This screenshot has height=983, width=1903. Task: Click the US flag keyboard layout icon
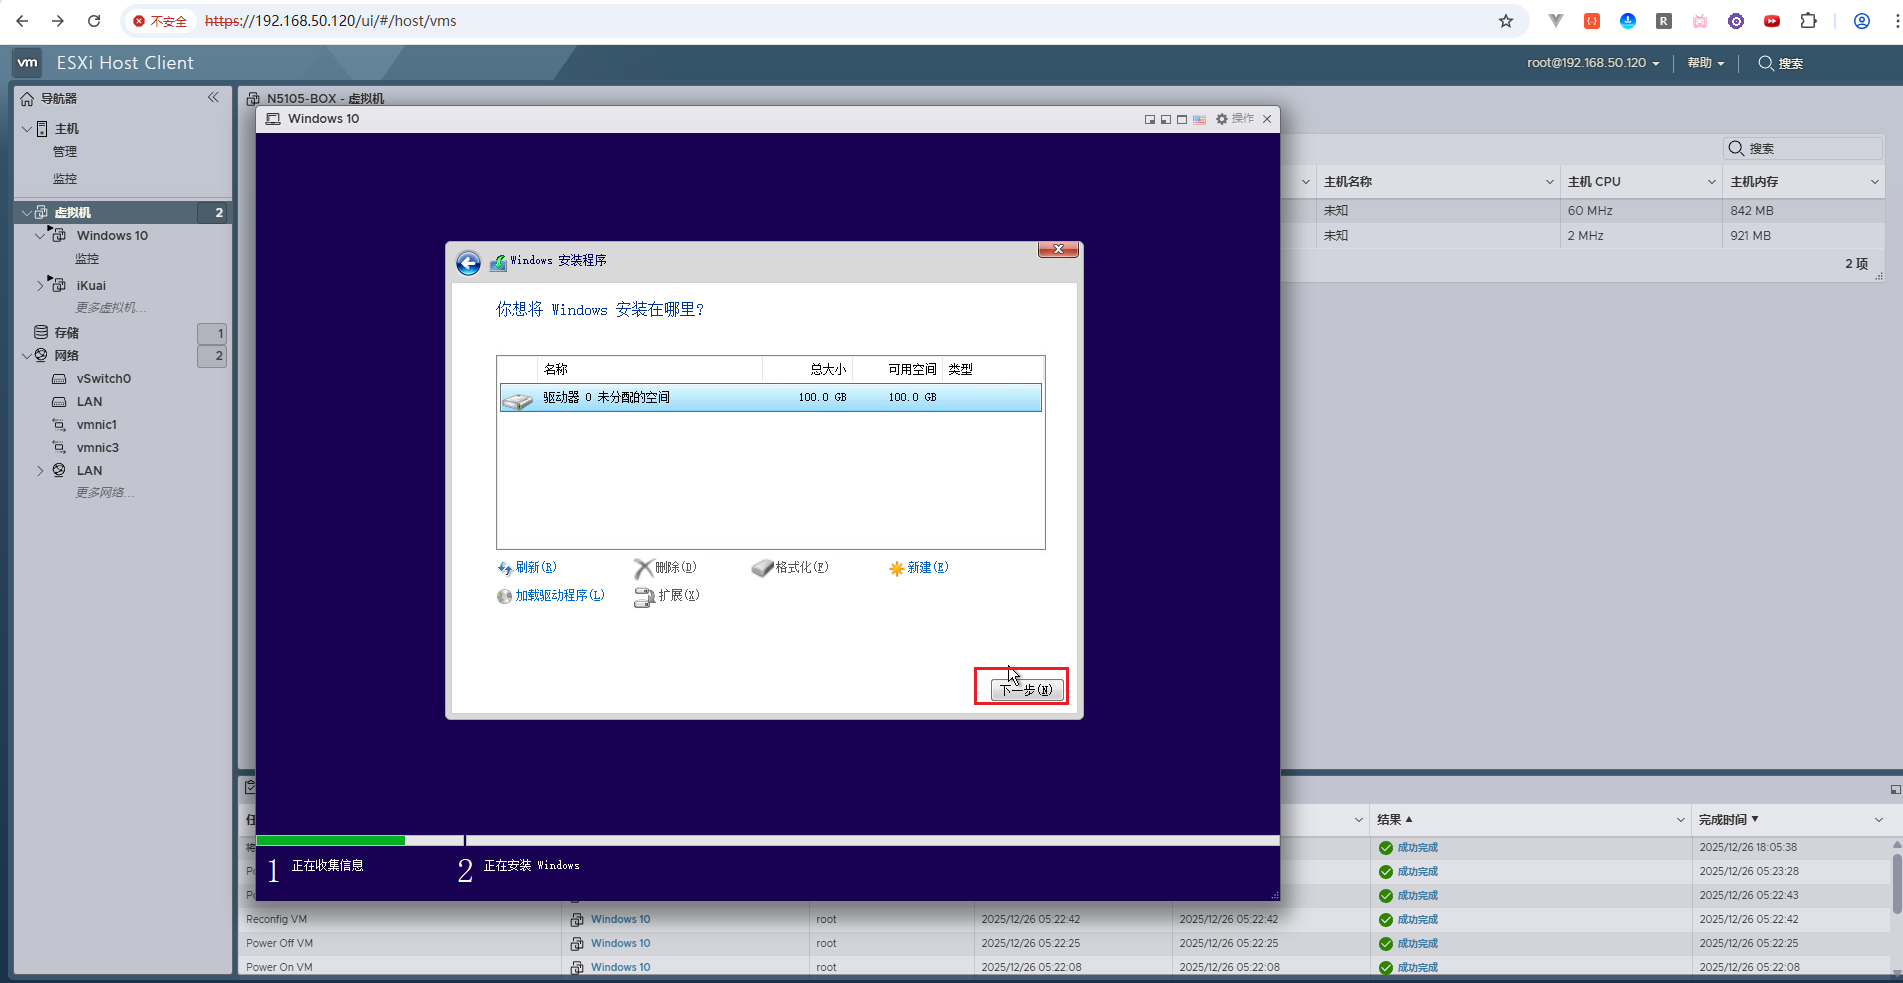1199,118
